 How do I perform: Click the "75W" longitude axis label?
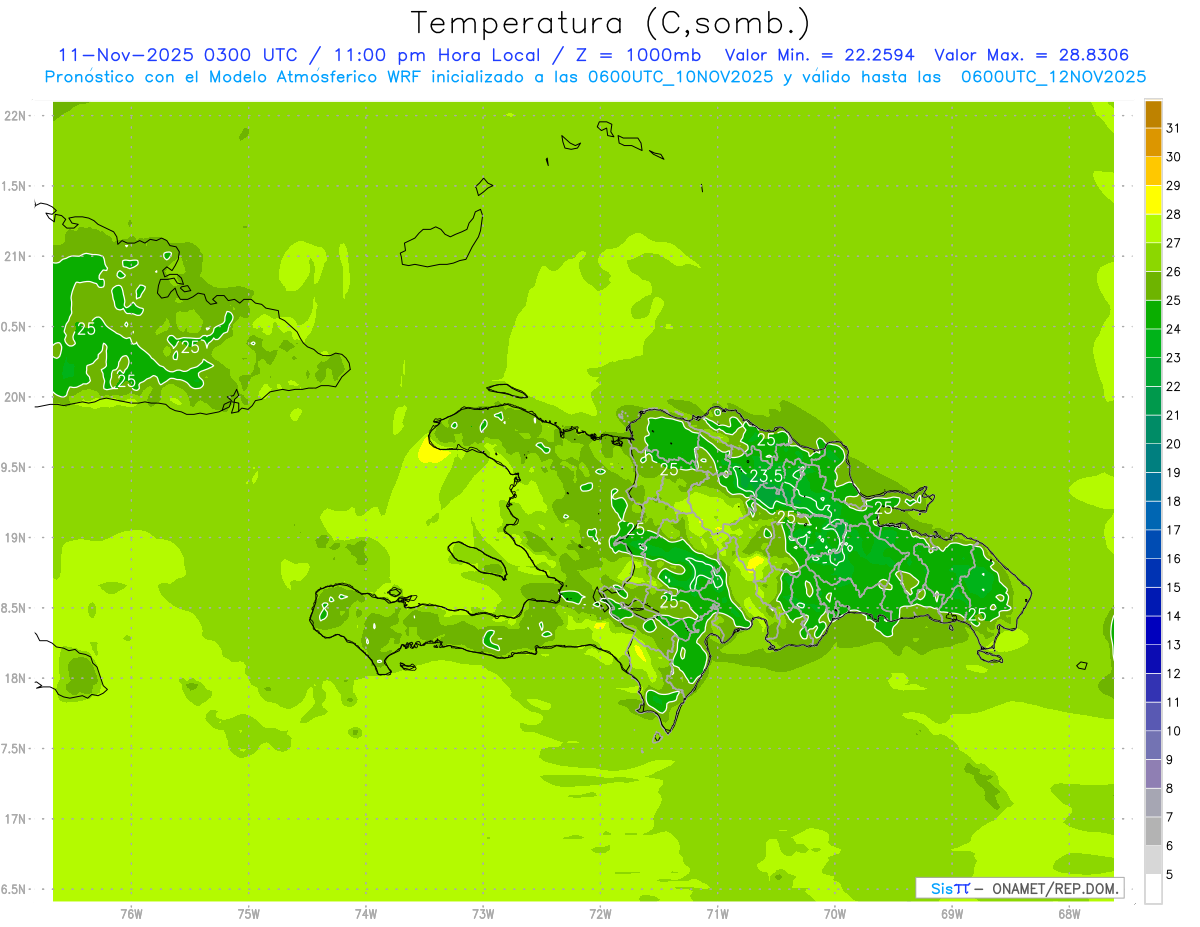249,914
